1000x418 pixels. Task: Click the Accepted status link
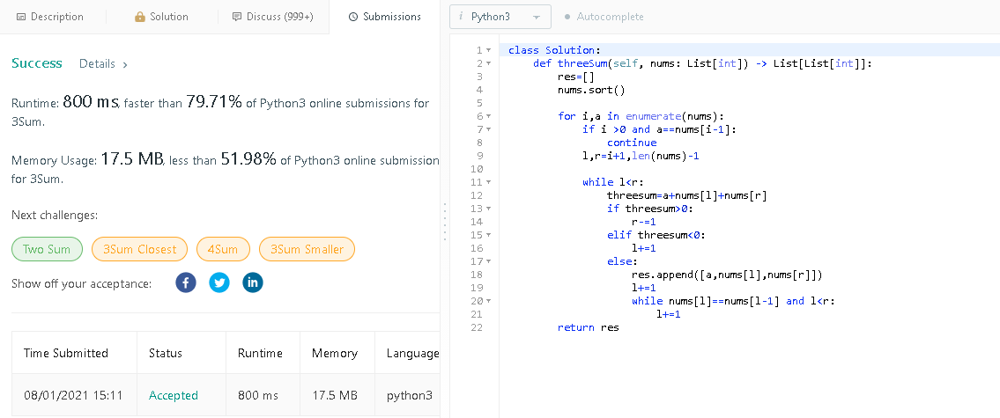173,396
